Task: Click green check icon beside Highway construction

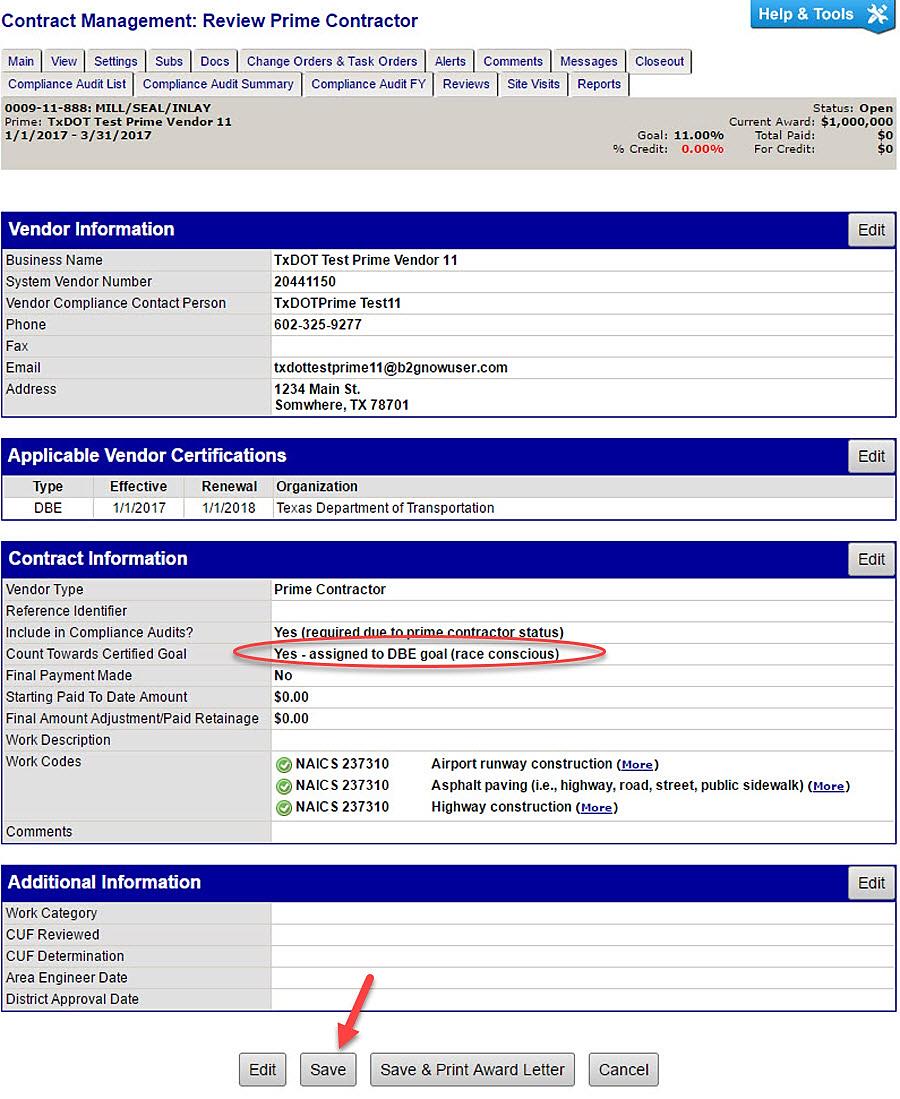Action: click(x=283, y=808)
